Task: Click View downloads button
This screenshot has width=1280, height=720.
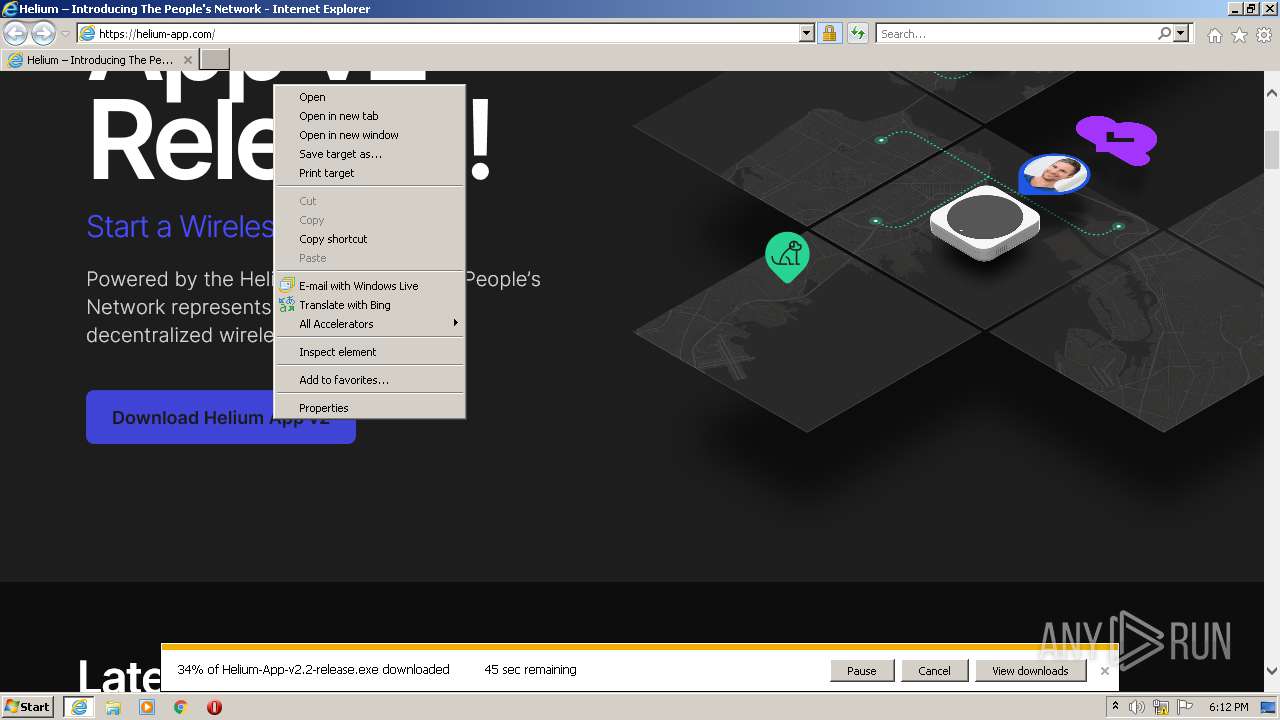Action: [x=1030, y=671]
